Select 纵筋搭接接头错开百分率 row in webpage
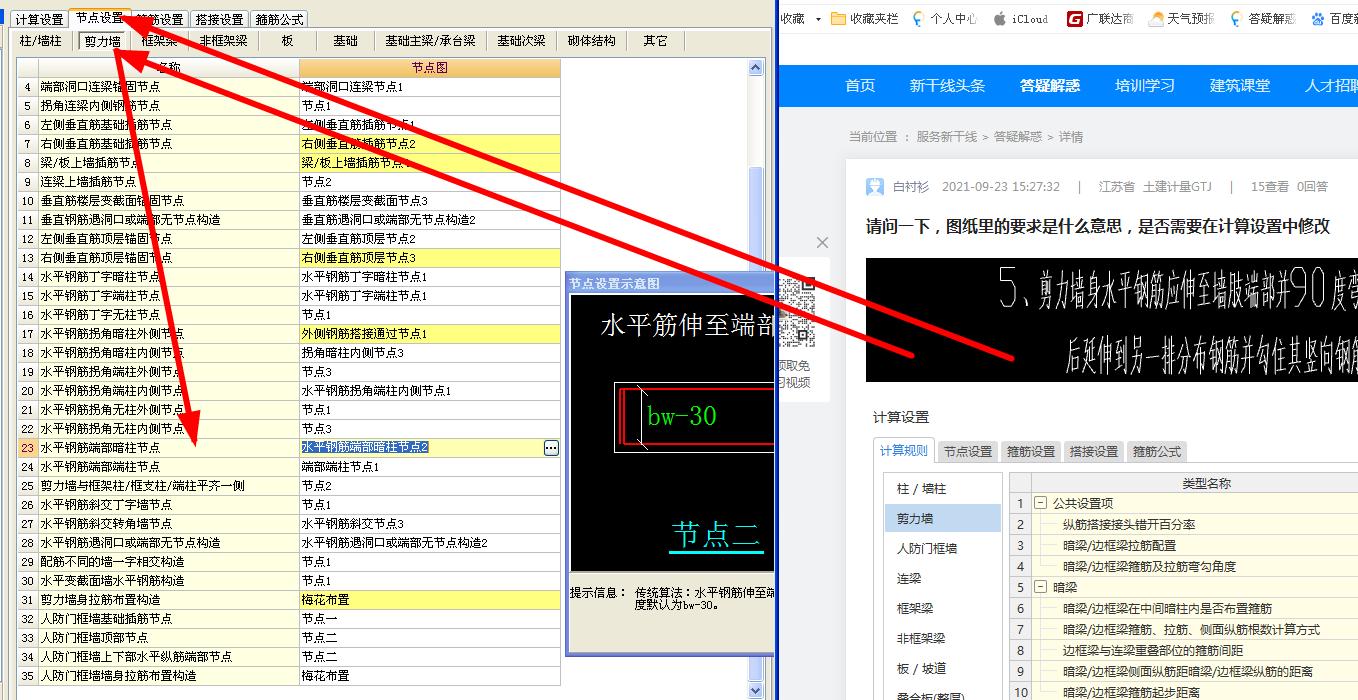Viewport: 1358px width, 700px height. (1195, 525)
